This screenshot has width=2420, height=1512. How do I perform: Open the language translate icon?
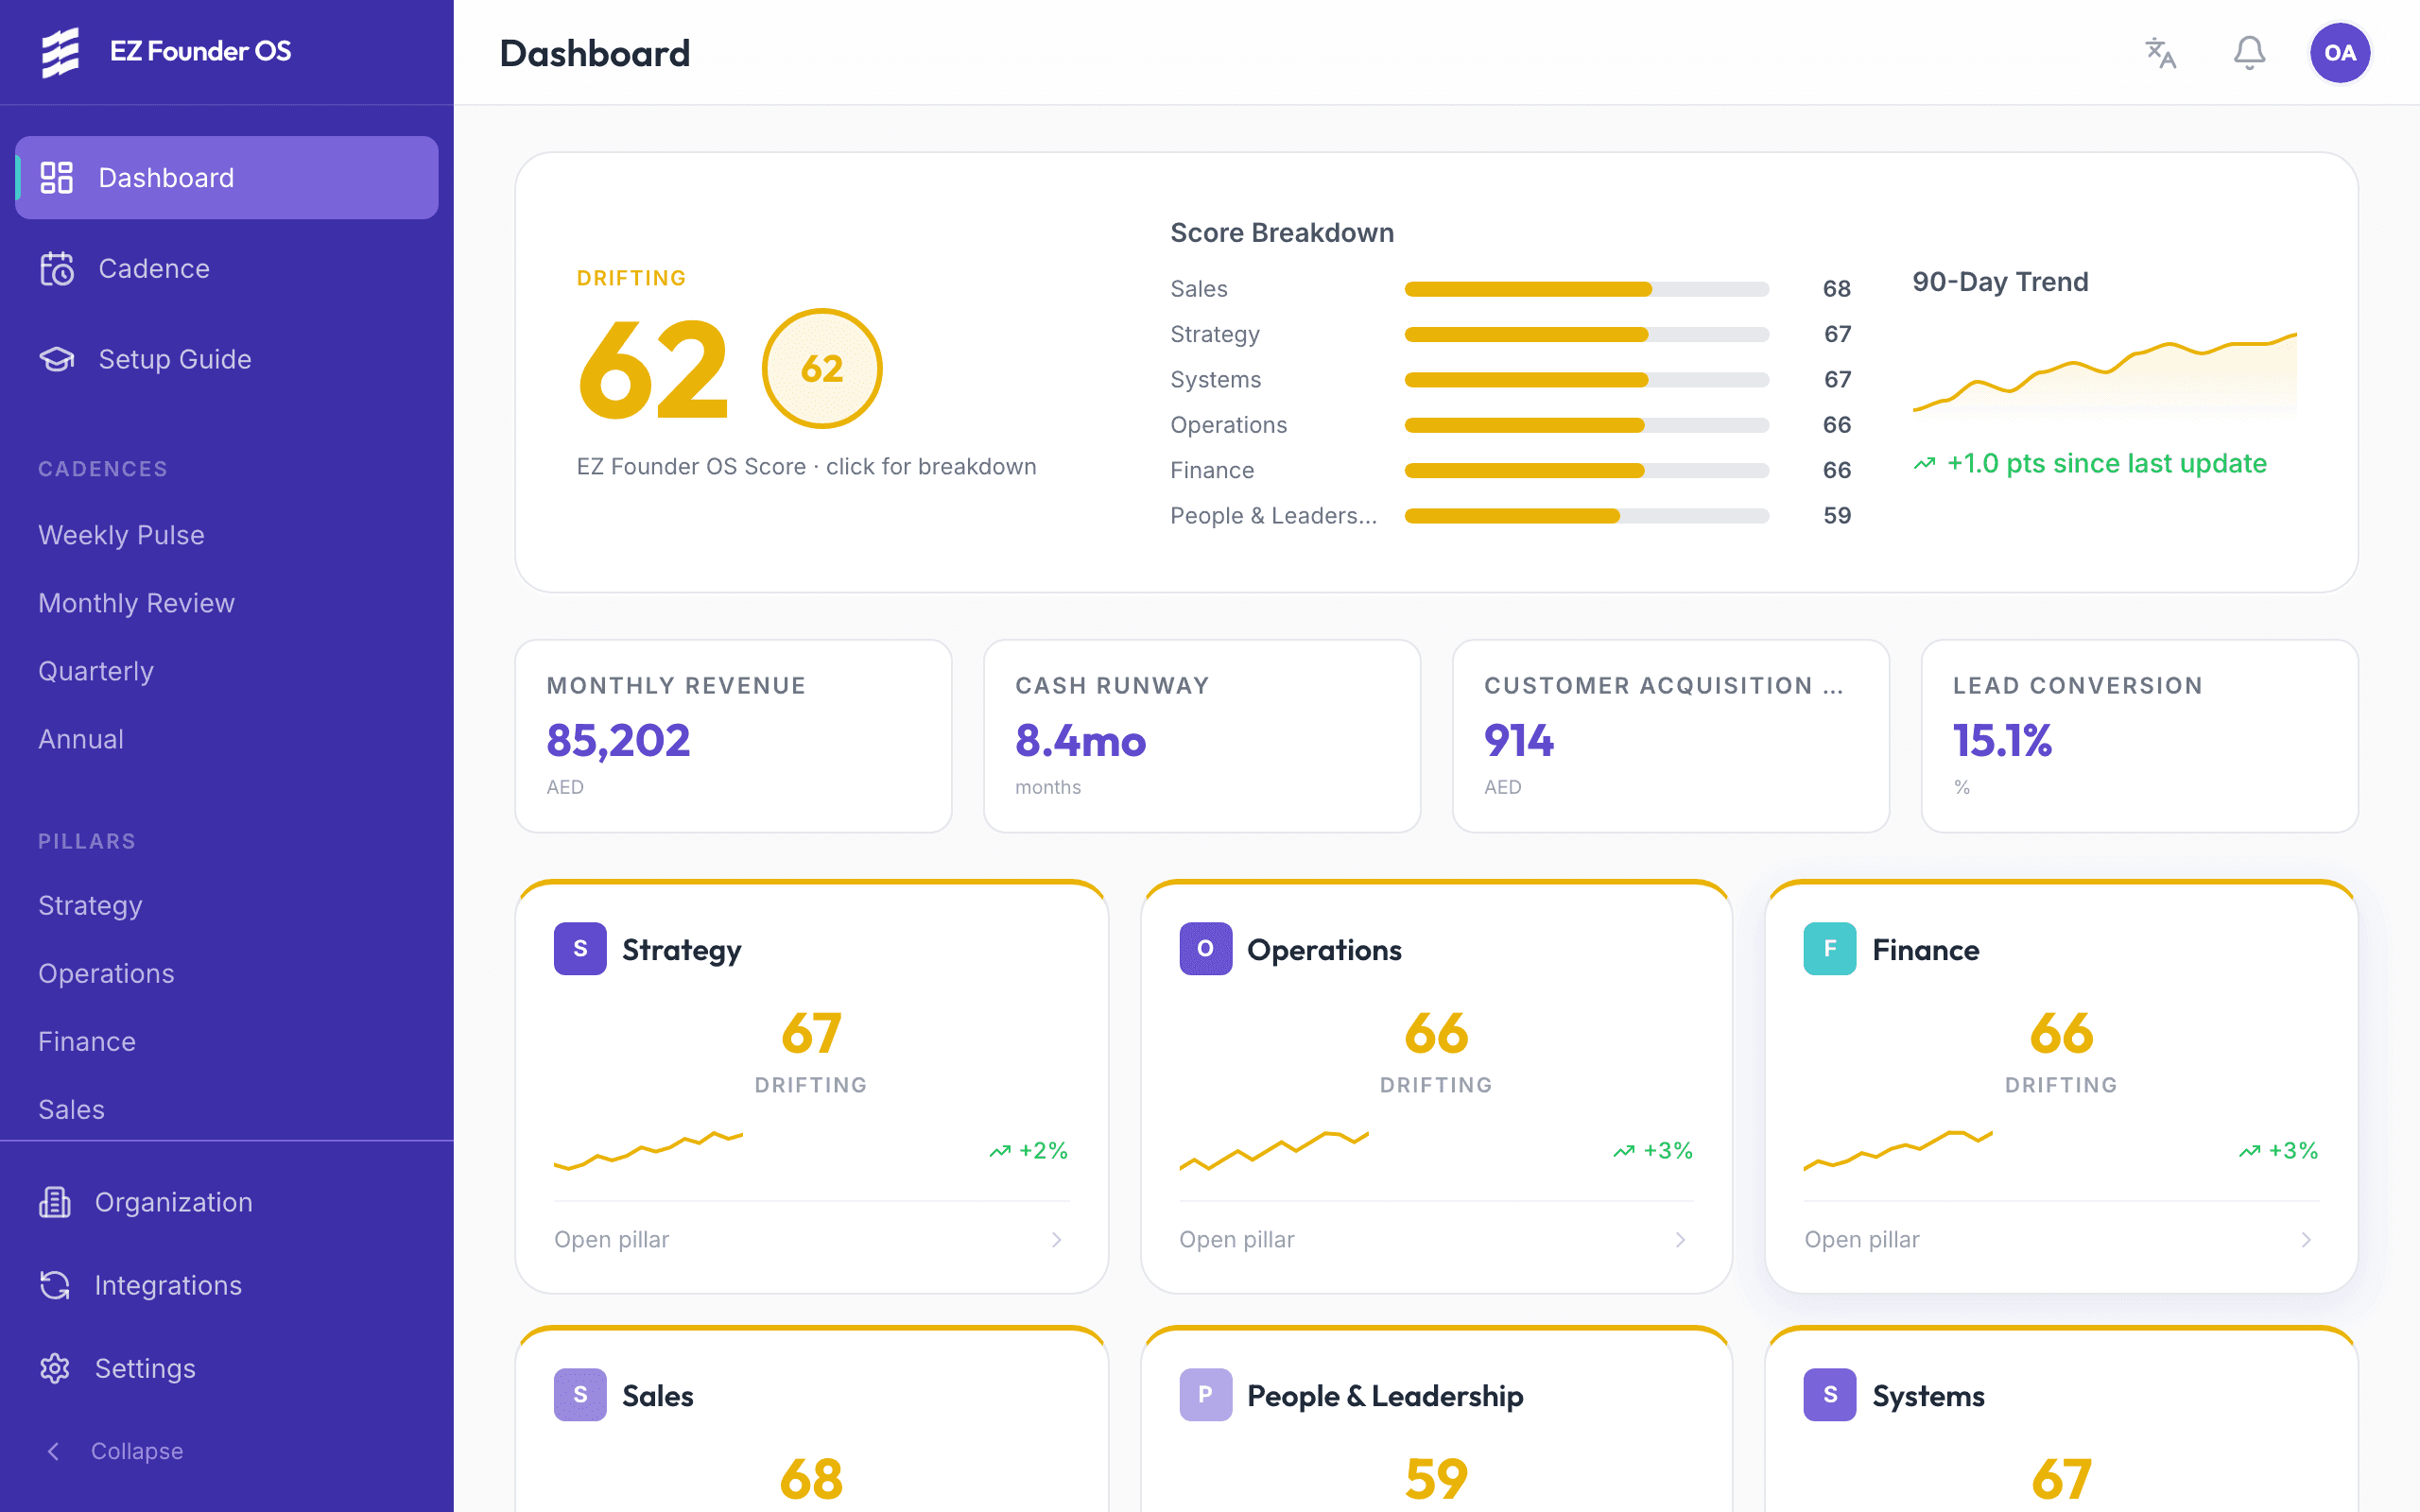click(2161, 52)
